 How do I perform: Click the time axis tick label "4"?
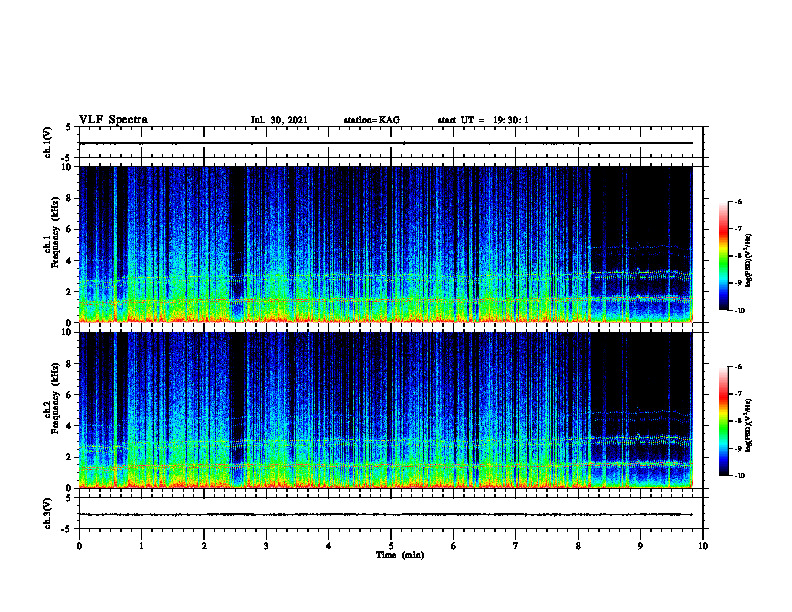329,546
